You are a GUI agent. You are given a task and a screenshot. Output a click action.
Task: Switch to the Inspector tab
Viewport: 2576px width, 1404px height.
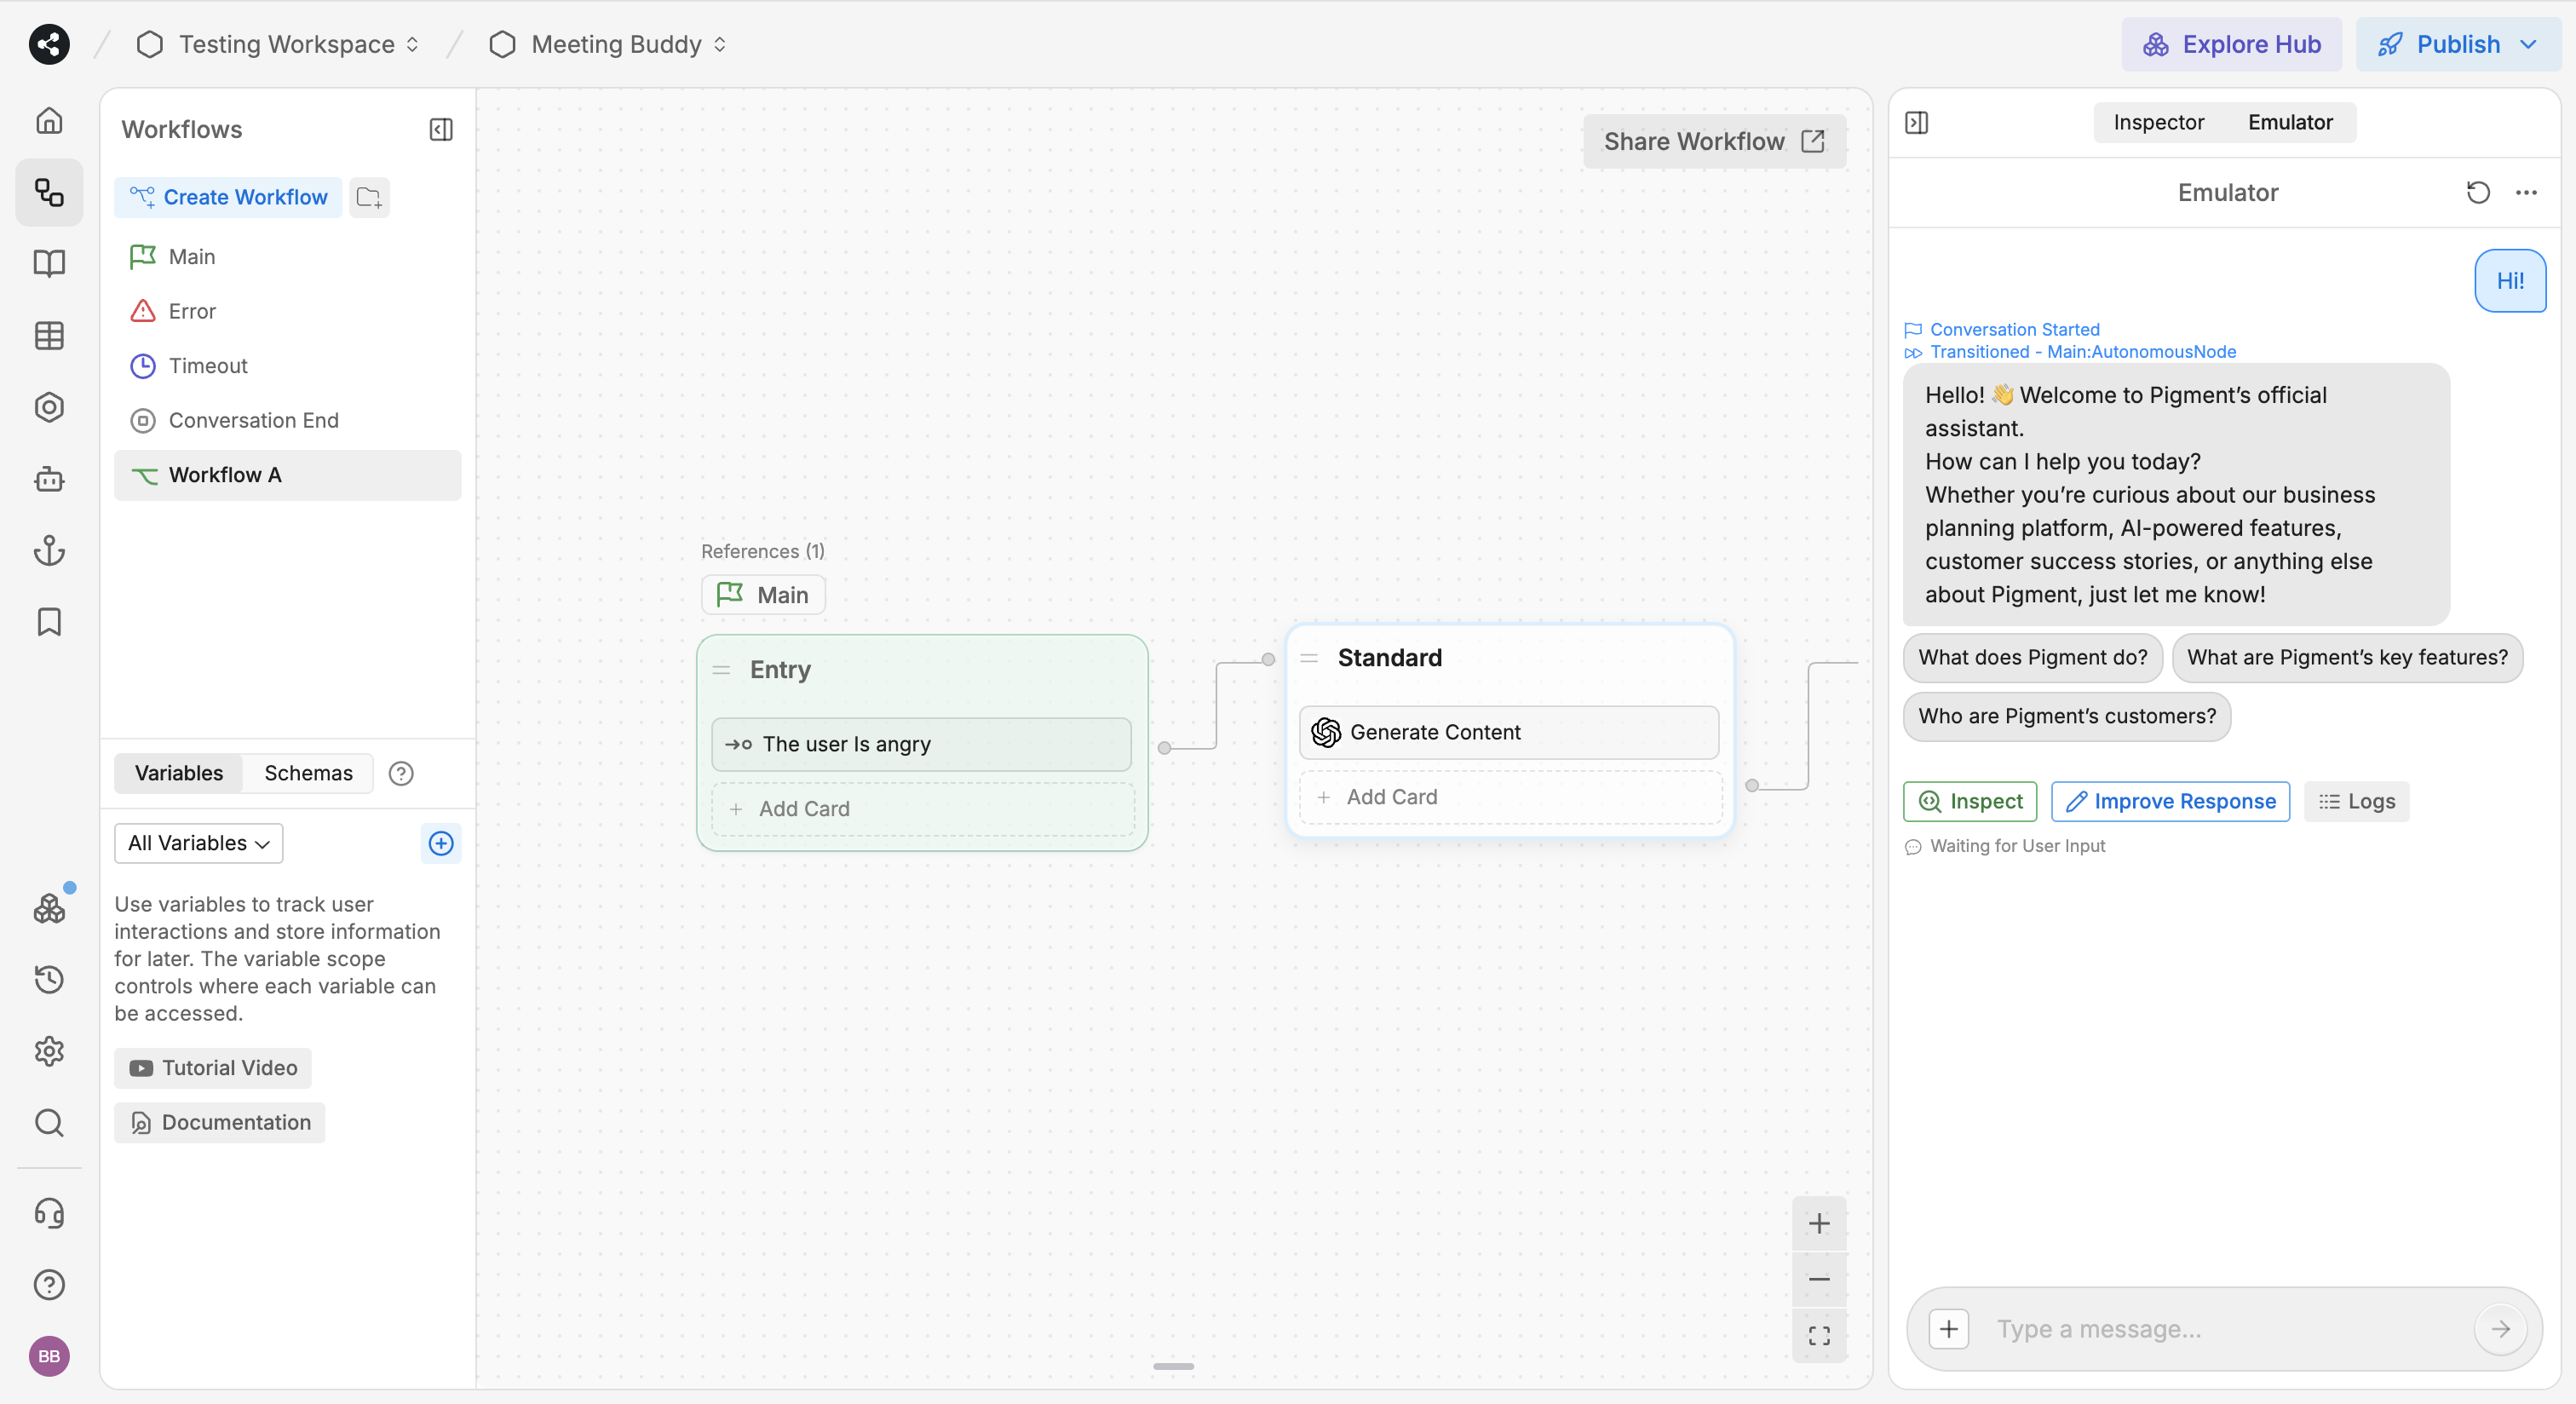point(2157,122)
